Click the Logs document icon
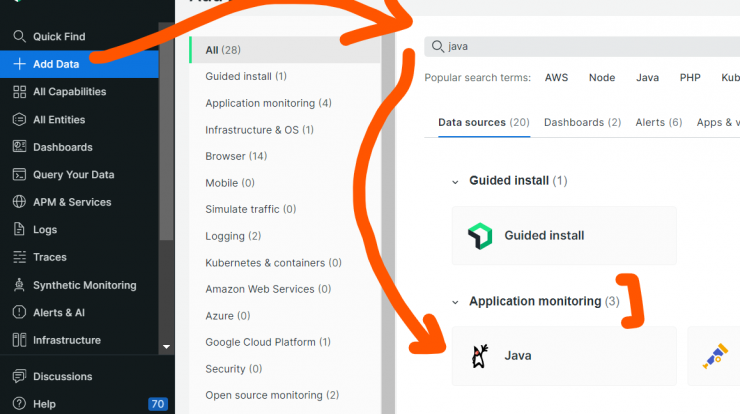The image size is (740, 414). click(x=19, y=229)
